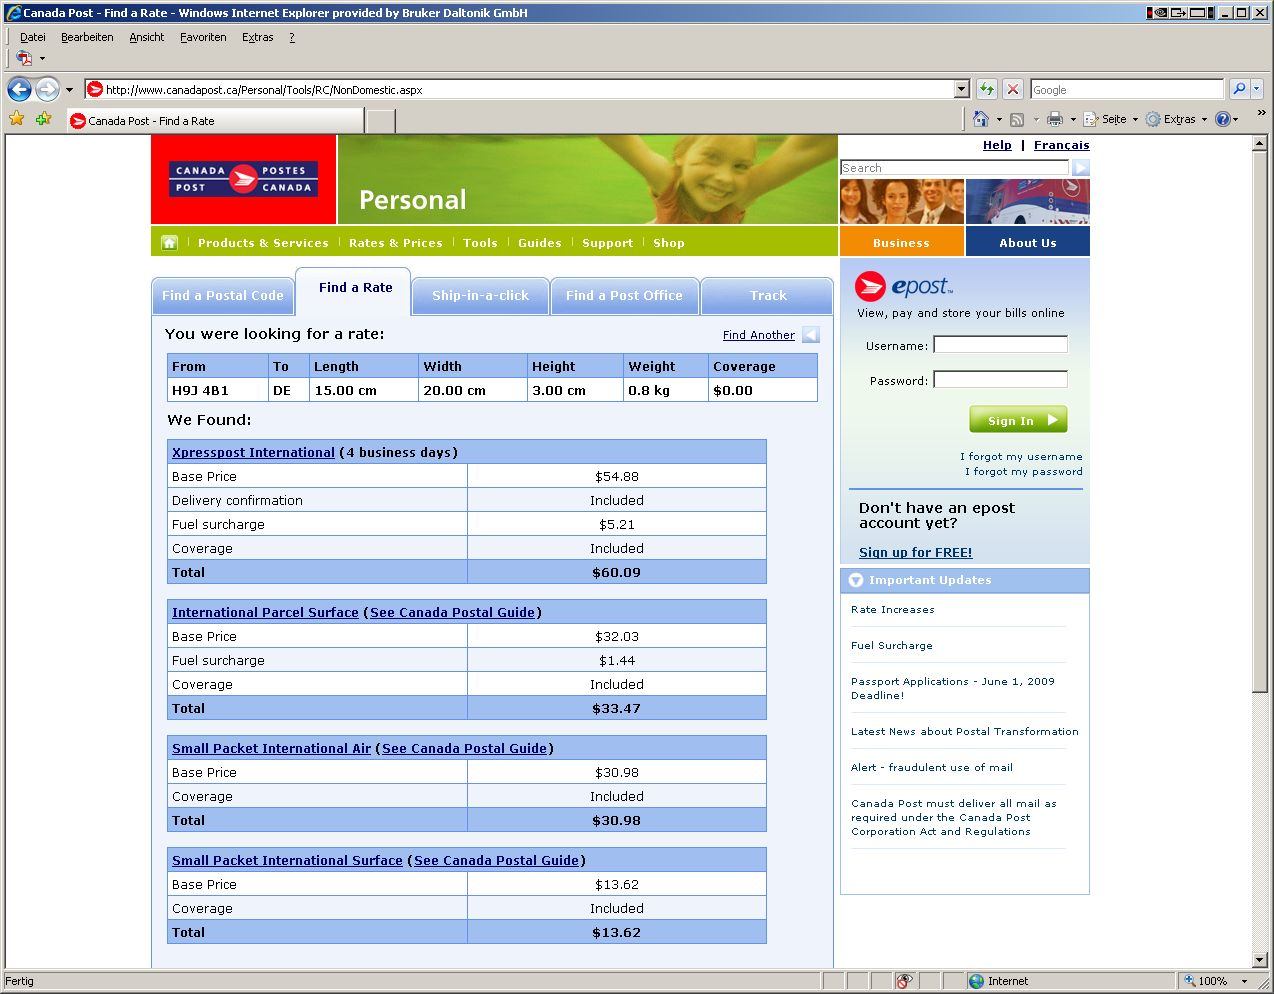Open the Extras tools toolbar menu
This screenshot has height=994, width=1274.
tap(1176, 119)
